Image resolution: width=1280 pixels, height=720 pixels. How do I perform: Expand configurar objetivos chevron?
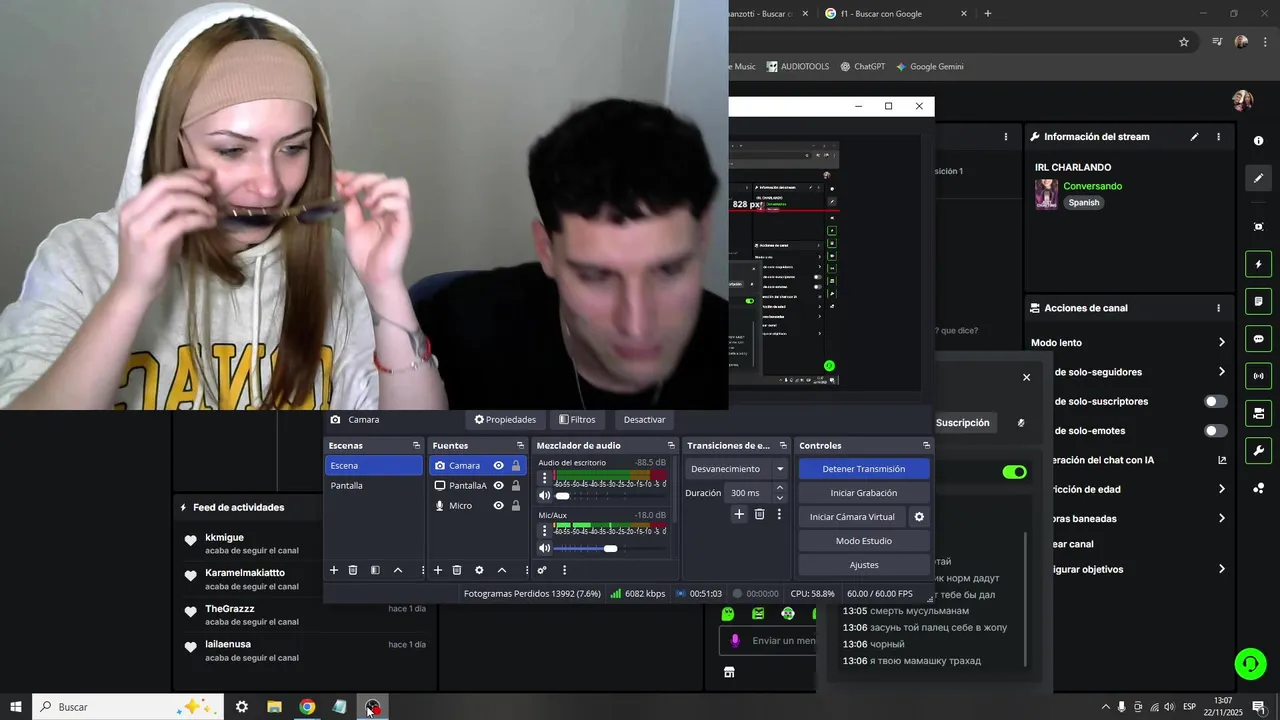[1221, 569]
